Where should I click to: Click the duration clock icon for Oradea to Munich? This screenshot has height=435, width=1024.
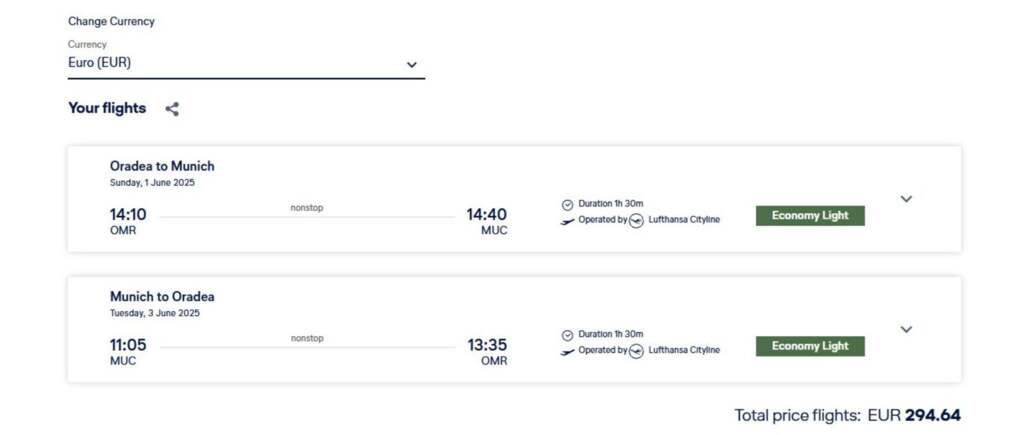(568, 204)
